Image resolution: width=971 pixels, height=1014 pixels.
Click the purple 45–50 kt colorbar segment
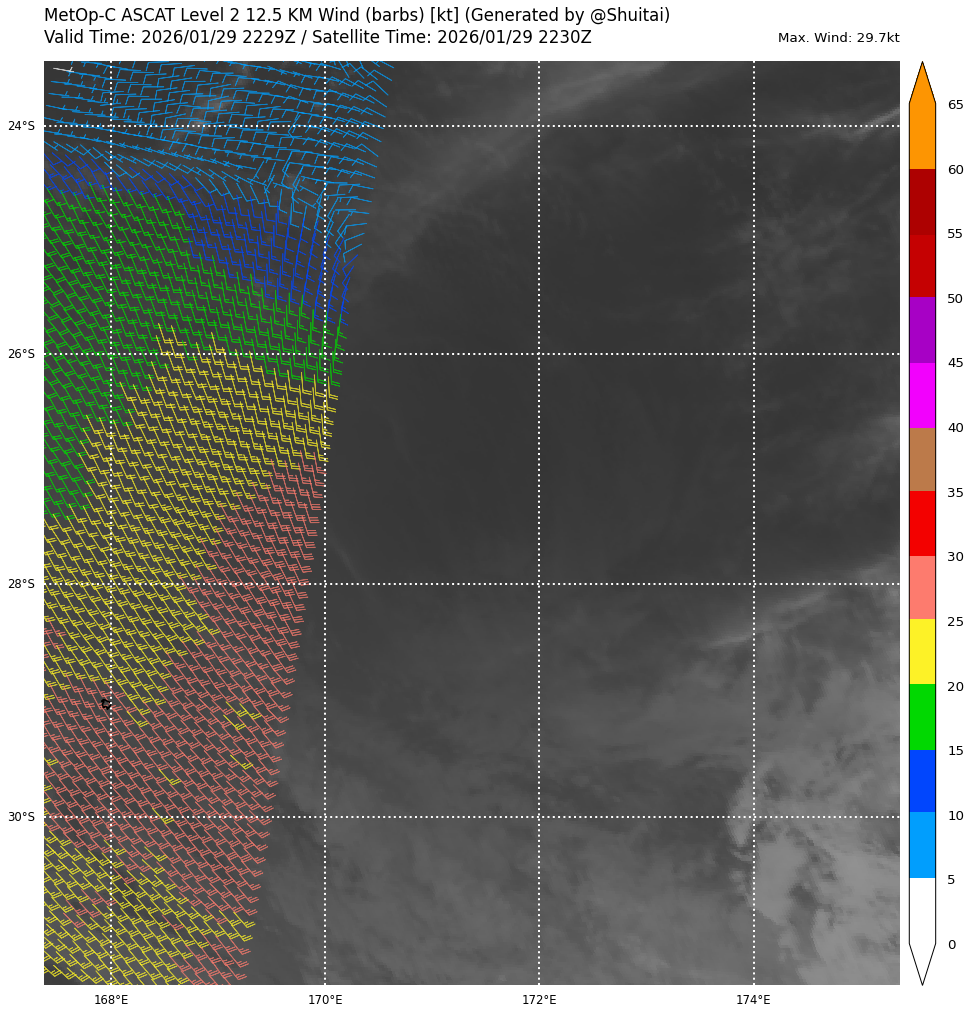922,330
